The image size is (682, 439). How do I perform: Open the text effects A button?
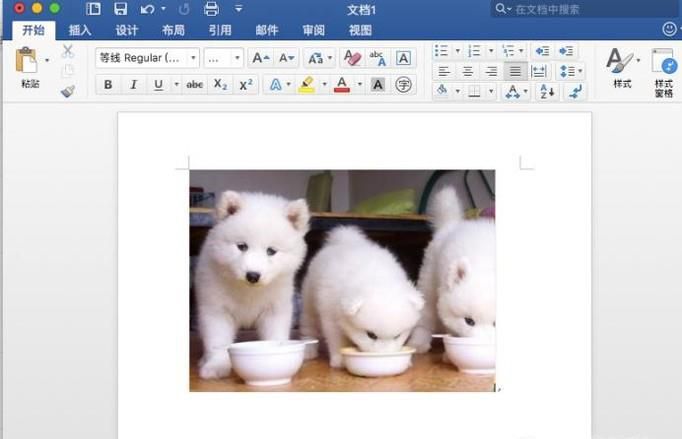click(x=276, y=84)
